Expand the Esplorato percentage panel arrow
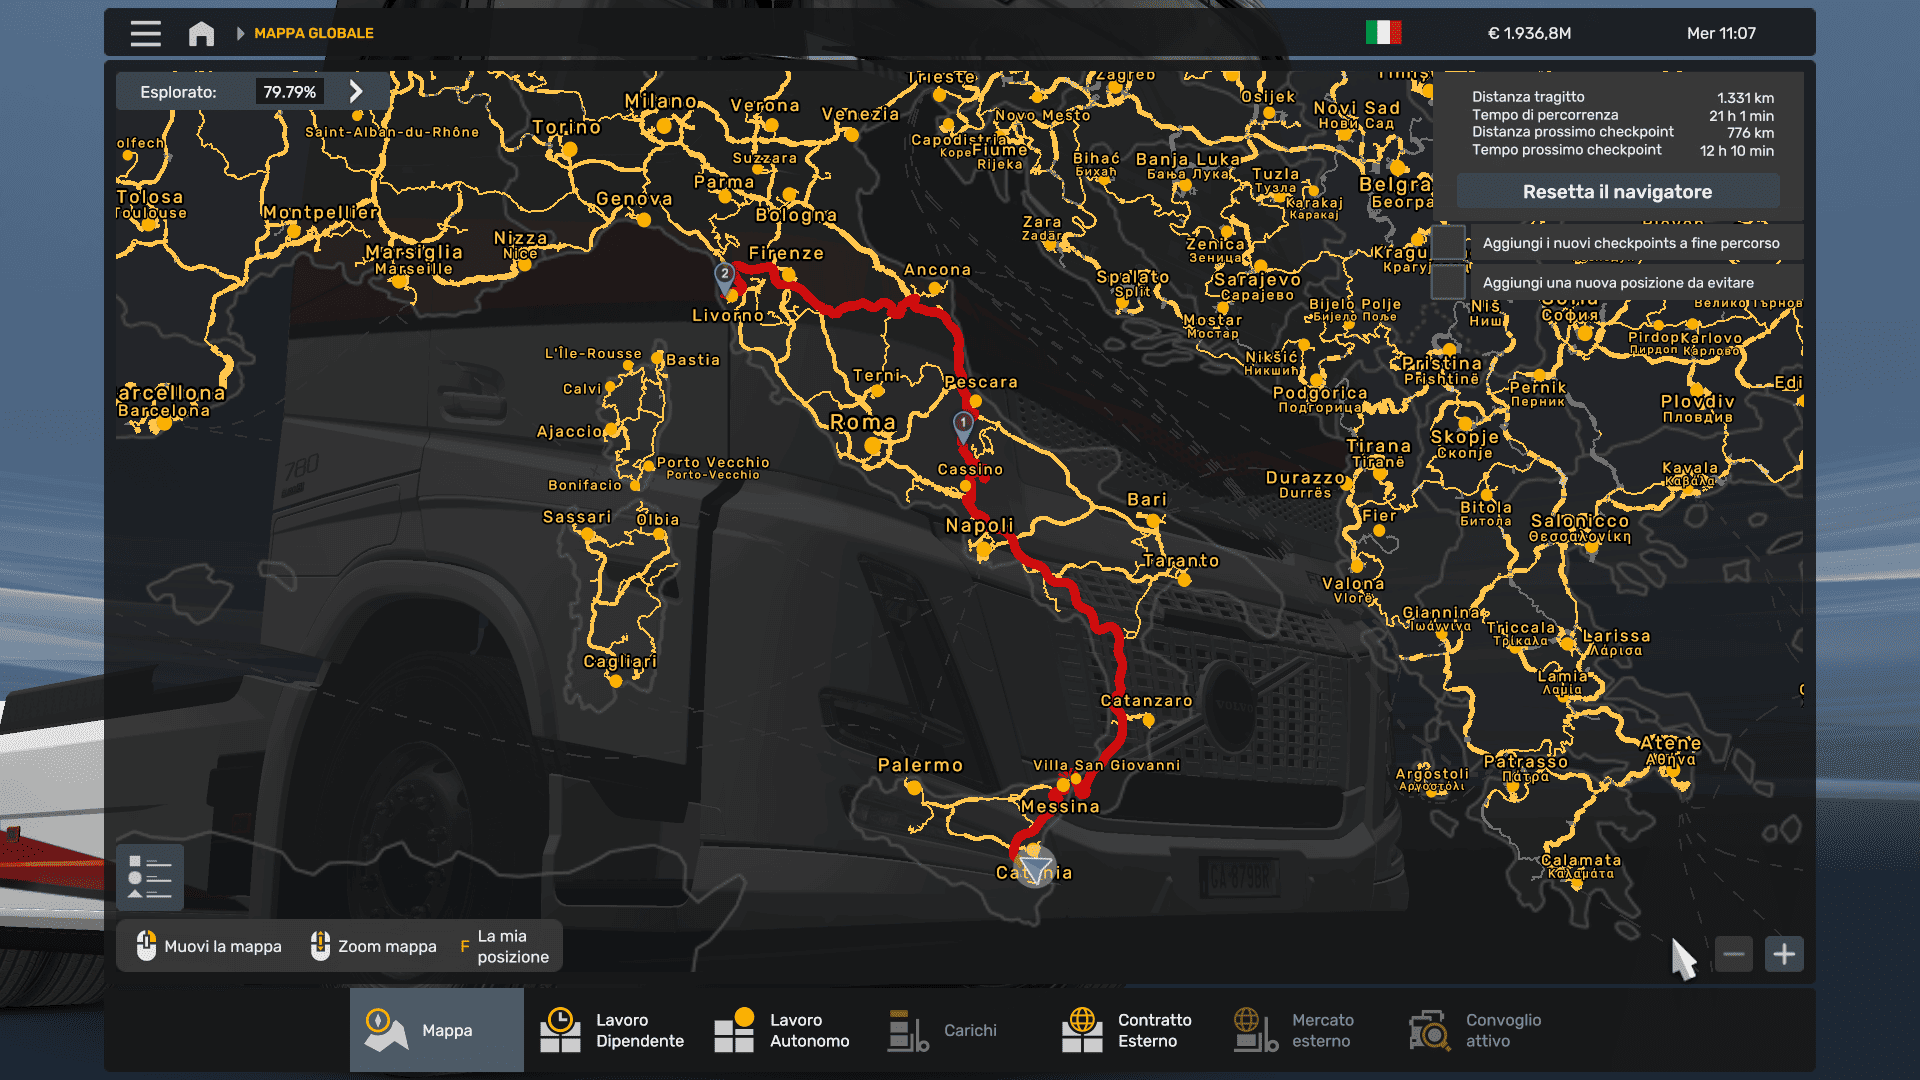The width and height of the screenshot is (1920, 1080). coord(356,92)
